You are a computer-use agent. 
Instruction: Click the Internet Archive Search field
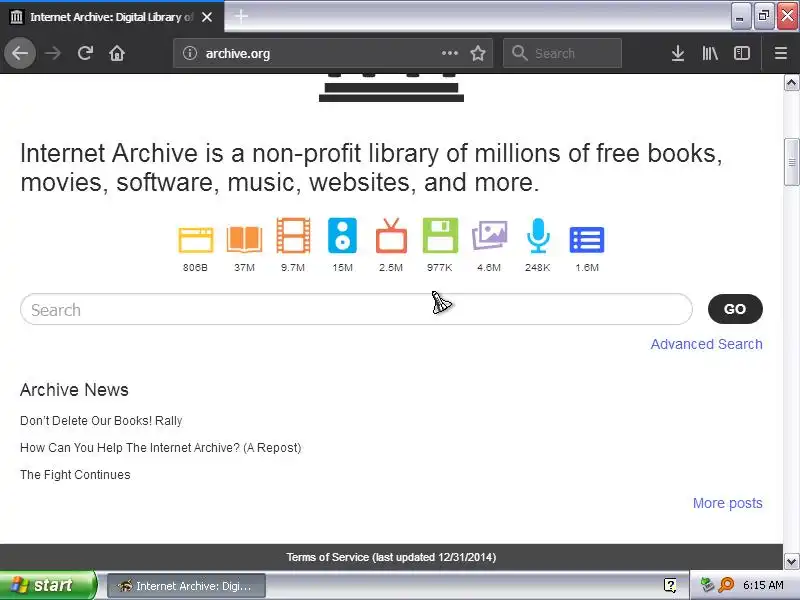tap(356, 309)
